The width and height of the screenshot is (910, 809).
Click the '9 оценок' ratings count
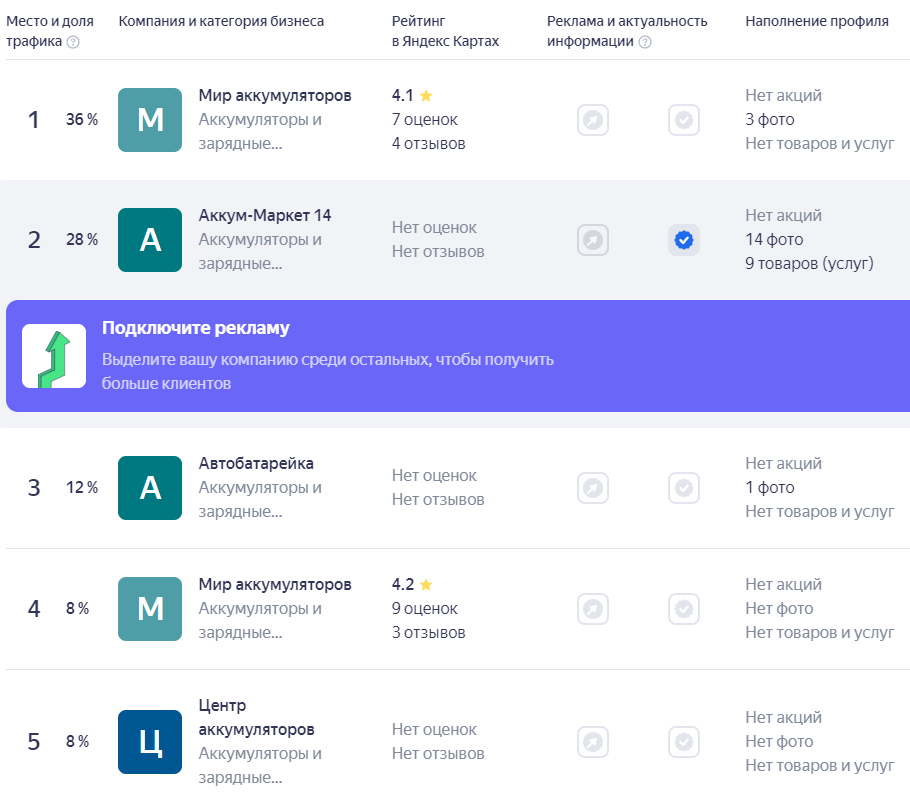point(425,609)
